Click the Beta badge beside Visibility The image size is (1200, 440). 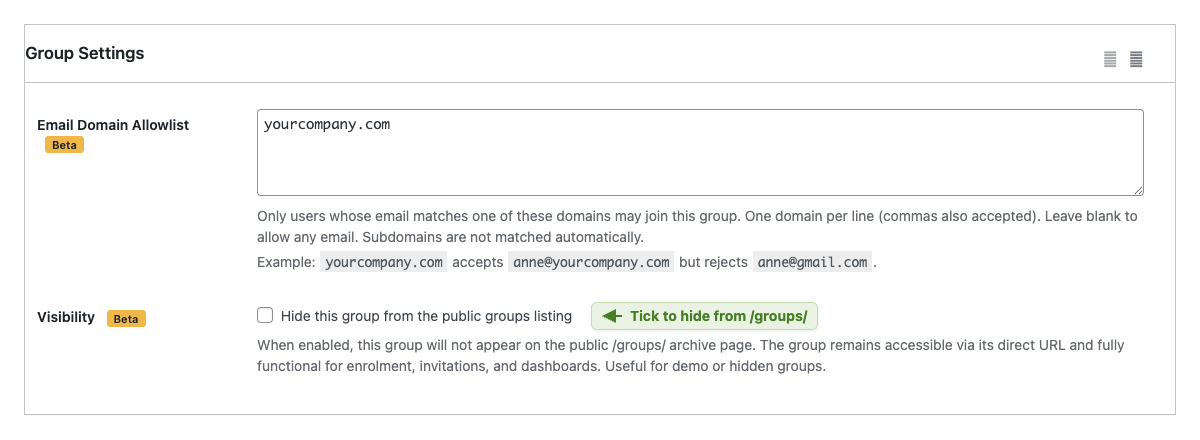126,318
